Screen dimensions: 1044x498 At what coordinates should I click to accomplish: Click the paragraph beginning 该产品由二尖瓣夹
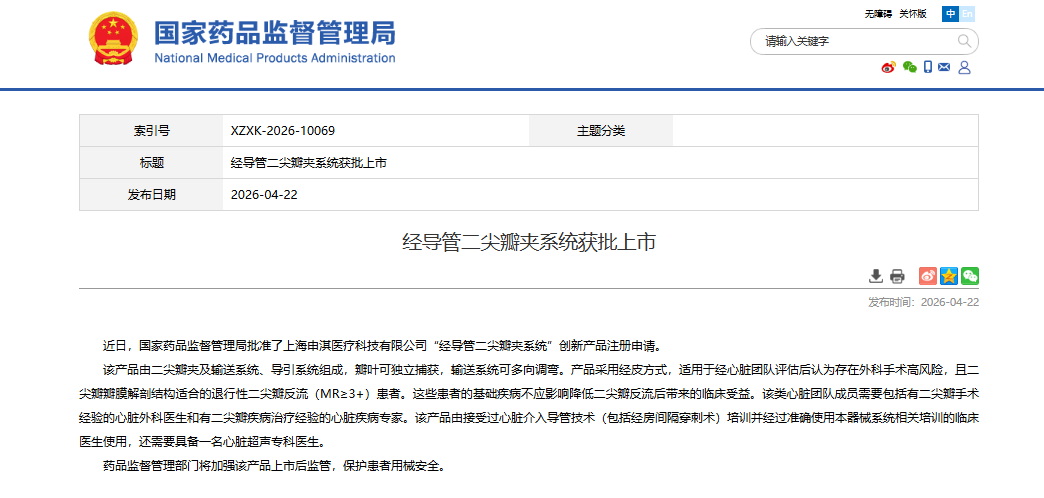click(x=529, y=404)
